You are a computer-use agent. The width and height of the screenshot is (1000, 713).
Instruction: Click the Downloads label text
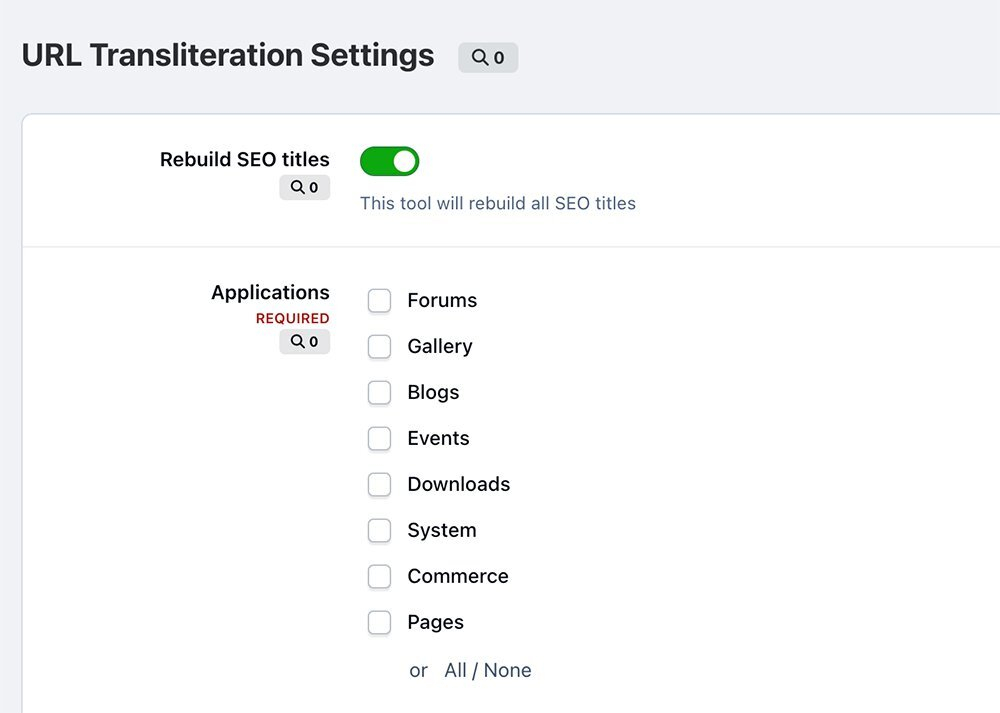pos(458,484)
